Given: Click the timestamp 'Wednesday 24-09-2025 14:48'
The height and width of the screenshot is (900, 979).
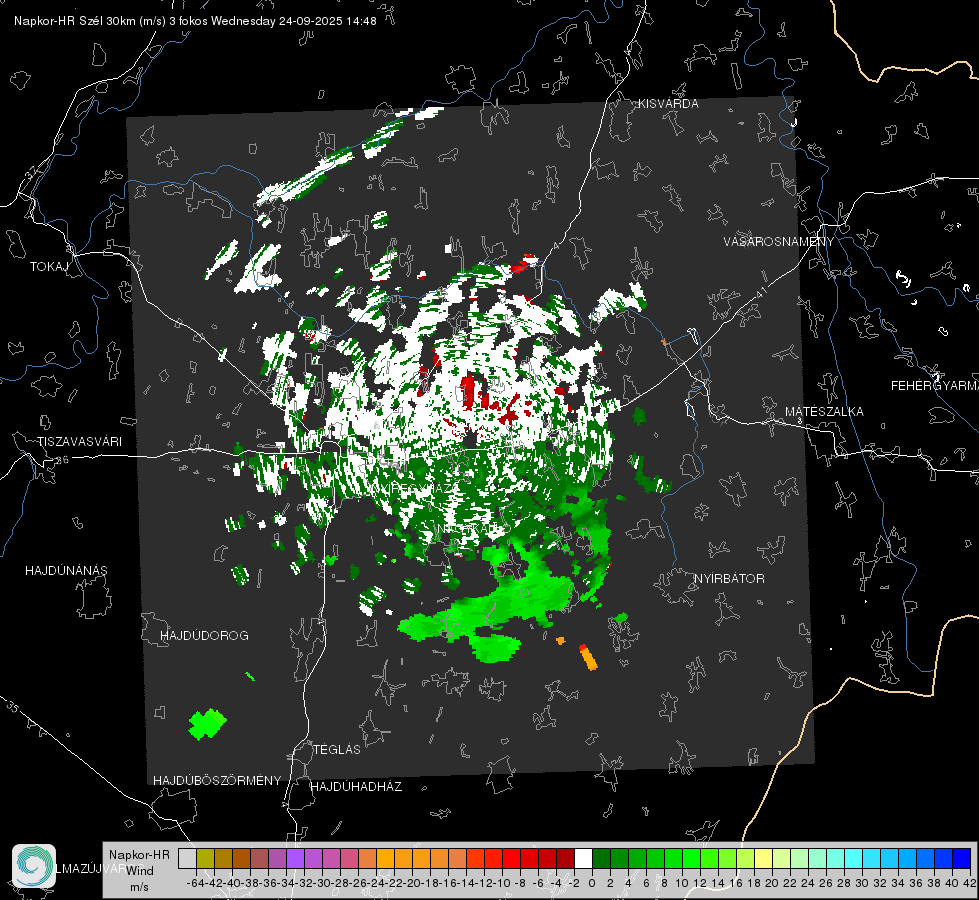Looking at the screenshot, I should pos(293,21).
